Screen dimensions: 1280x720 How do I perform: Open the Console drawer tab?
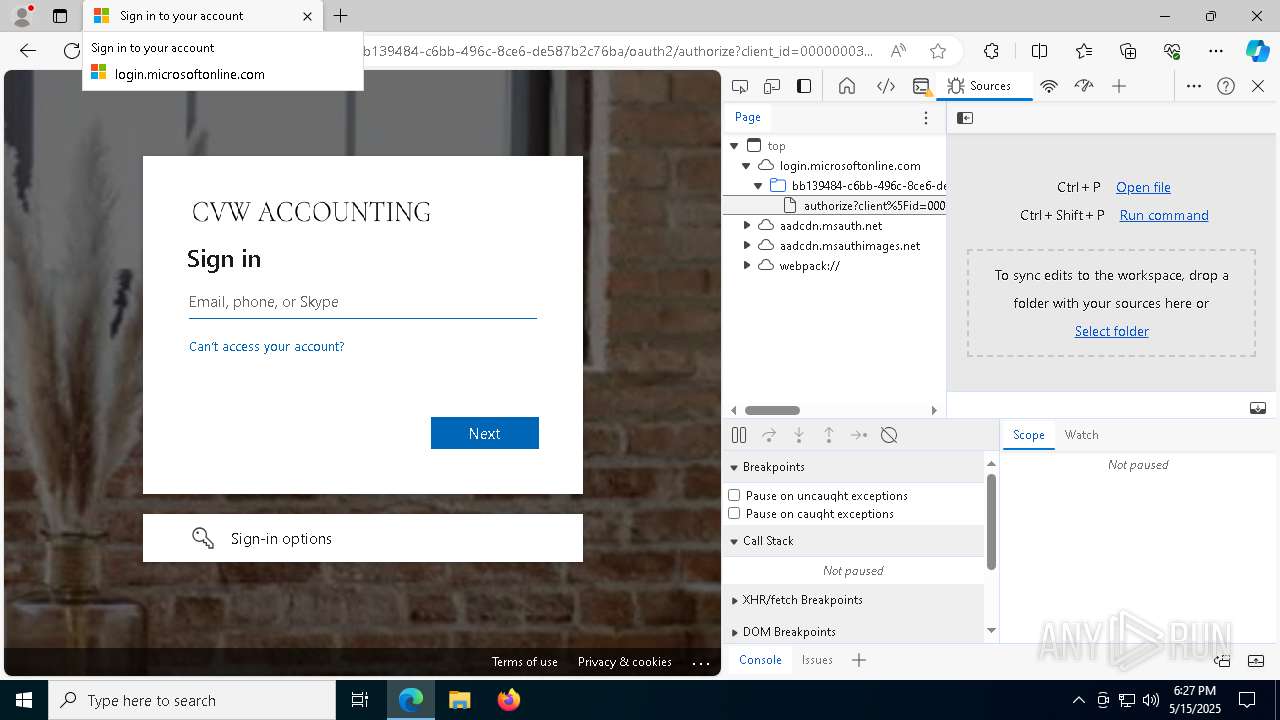coord(760,660)
